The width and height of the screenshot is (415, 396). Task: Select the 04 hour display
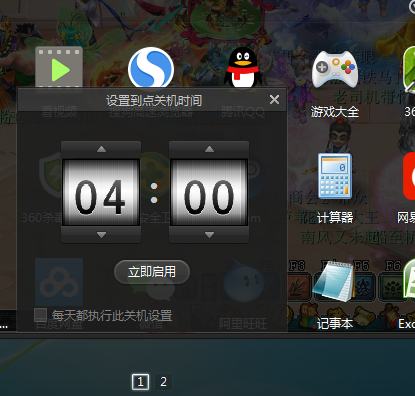(x=101, y=192)
